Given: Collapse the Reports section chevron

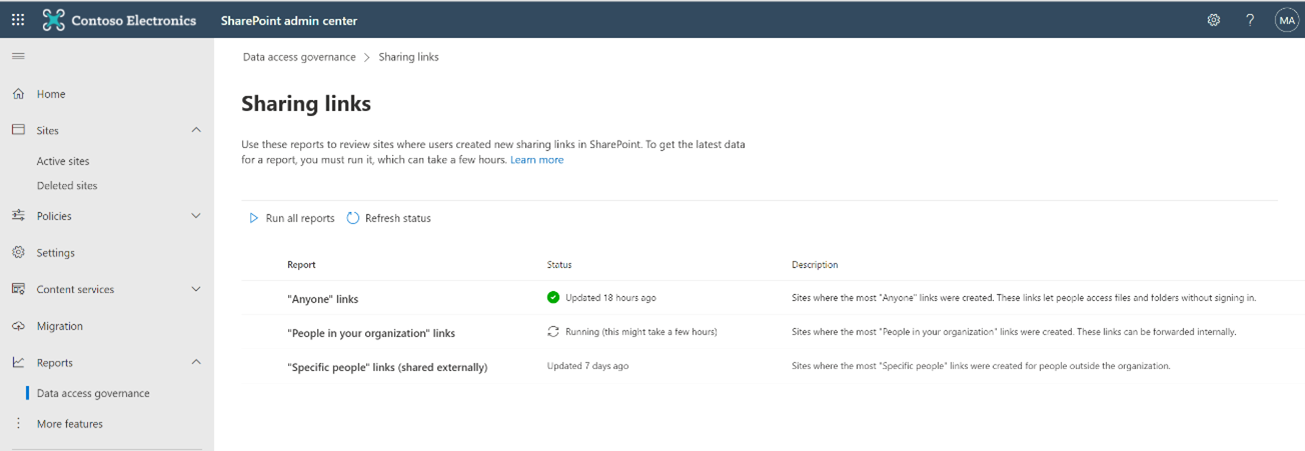Looking at the screenshot, I should [196, 362].
